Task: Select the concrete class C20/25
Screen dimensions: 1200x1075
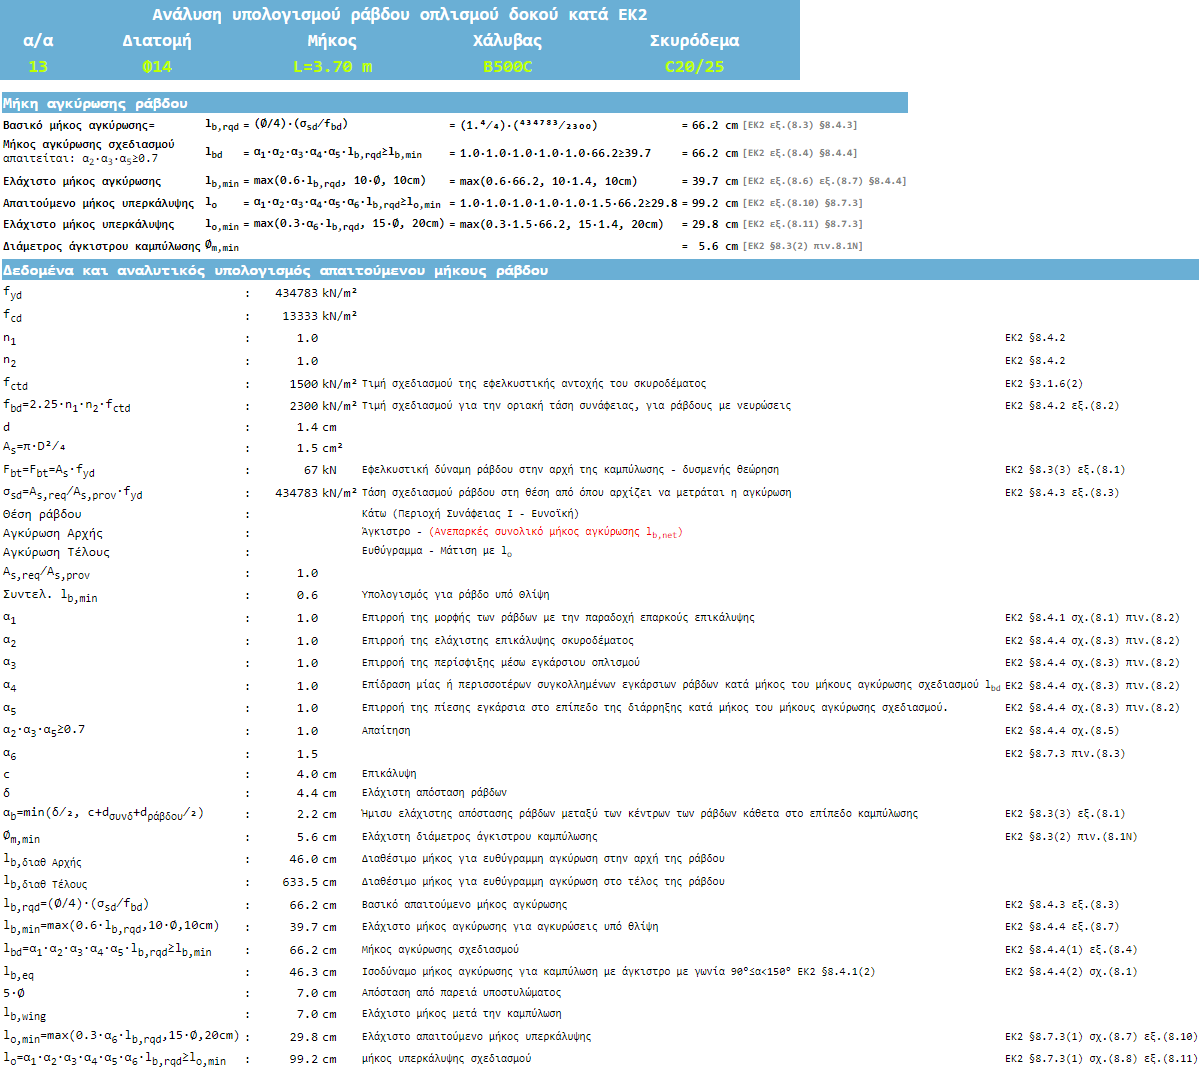Action: tap(694, 67)
